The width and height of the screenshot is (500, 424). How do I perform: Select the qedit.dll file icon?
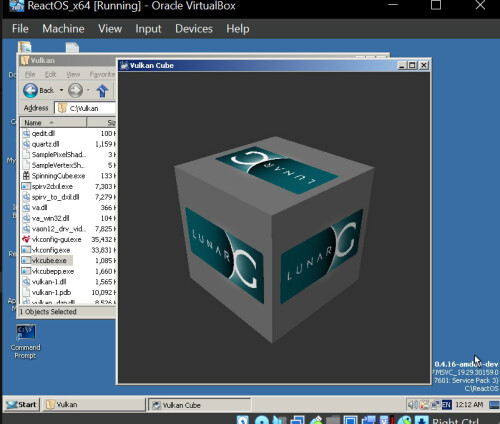(26, 133)
